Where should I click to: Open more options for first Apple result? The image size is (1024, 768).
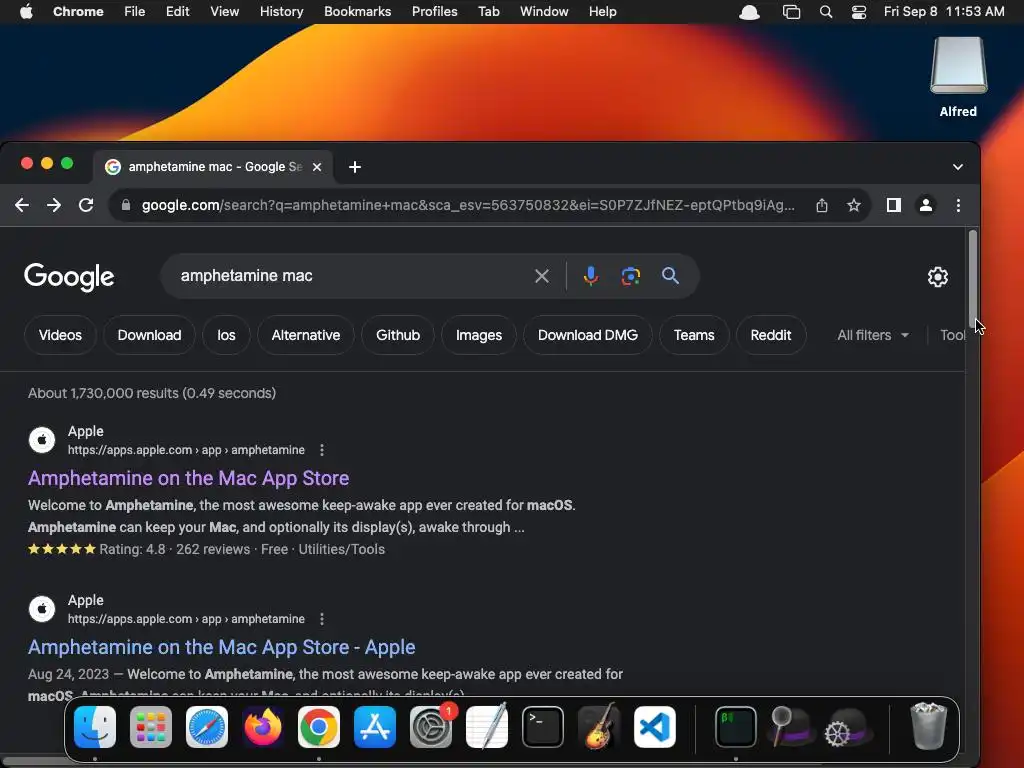coord(321,450)
